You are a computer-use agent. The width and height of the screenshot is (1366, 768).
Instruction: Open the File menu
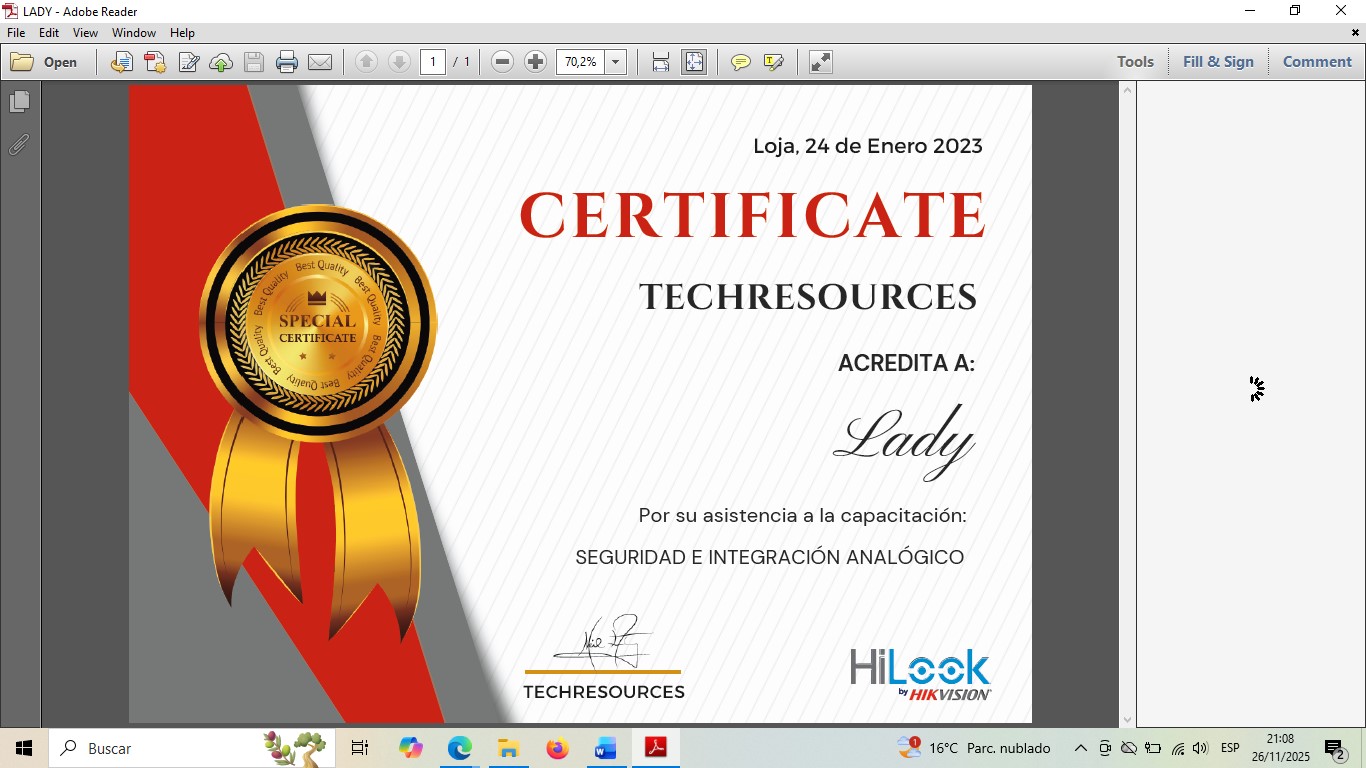(x=16, y=33)
